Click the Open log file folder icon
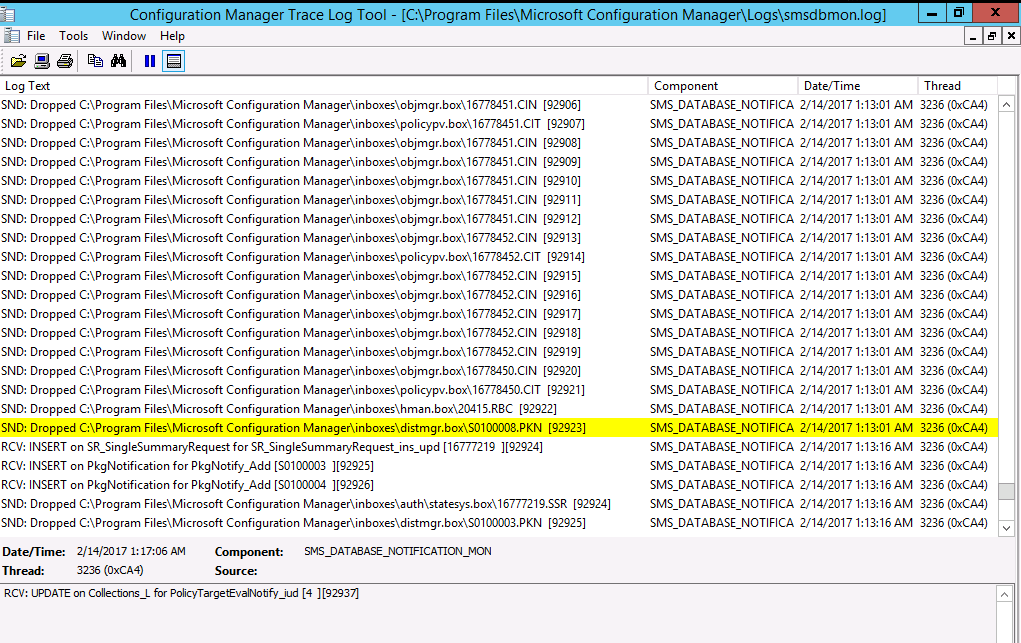This screenshot has height=643, width=1021. 18,61
